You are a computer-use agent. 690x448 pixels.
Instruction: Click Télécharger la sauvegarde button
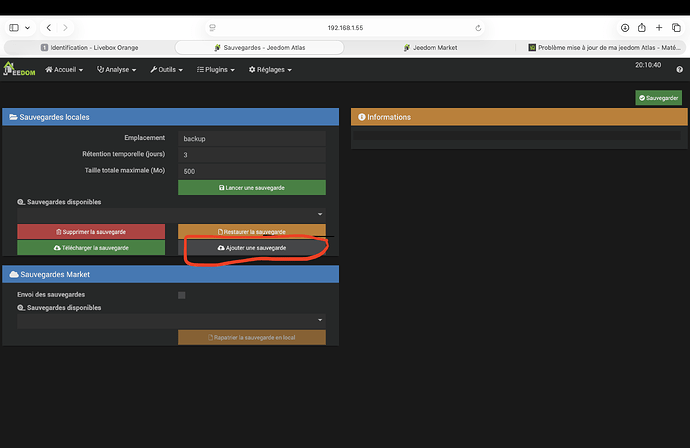click(x=91, y=248)
